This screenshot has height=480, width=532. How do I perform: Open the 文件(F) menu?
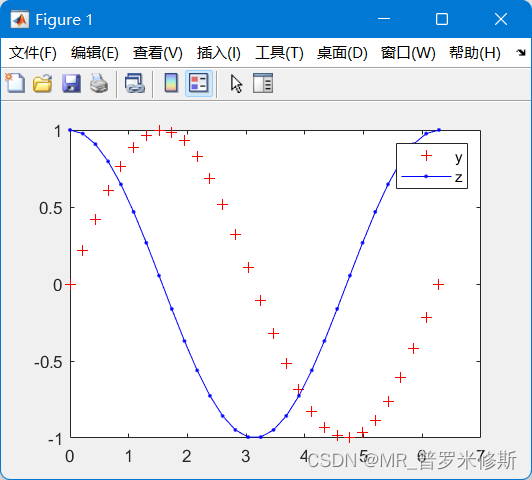pos(33,53)
